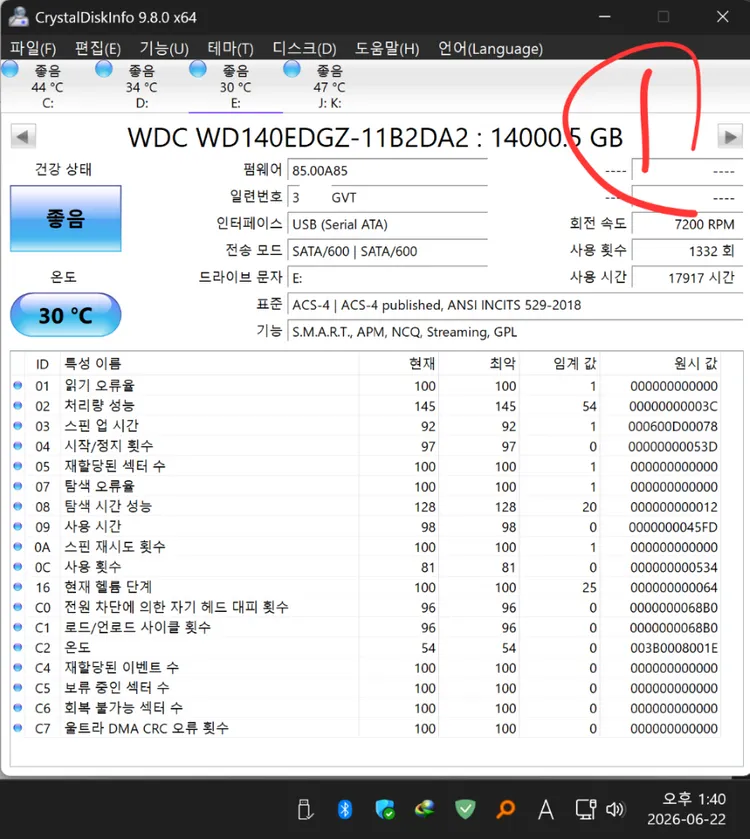This screenshot has width=750, height=839.
Task: Select row 0A 스핀 재시도 횟수
Action: pos(366,547)
